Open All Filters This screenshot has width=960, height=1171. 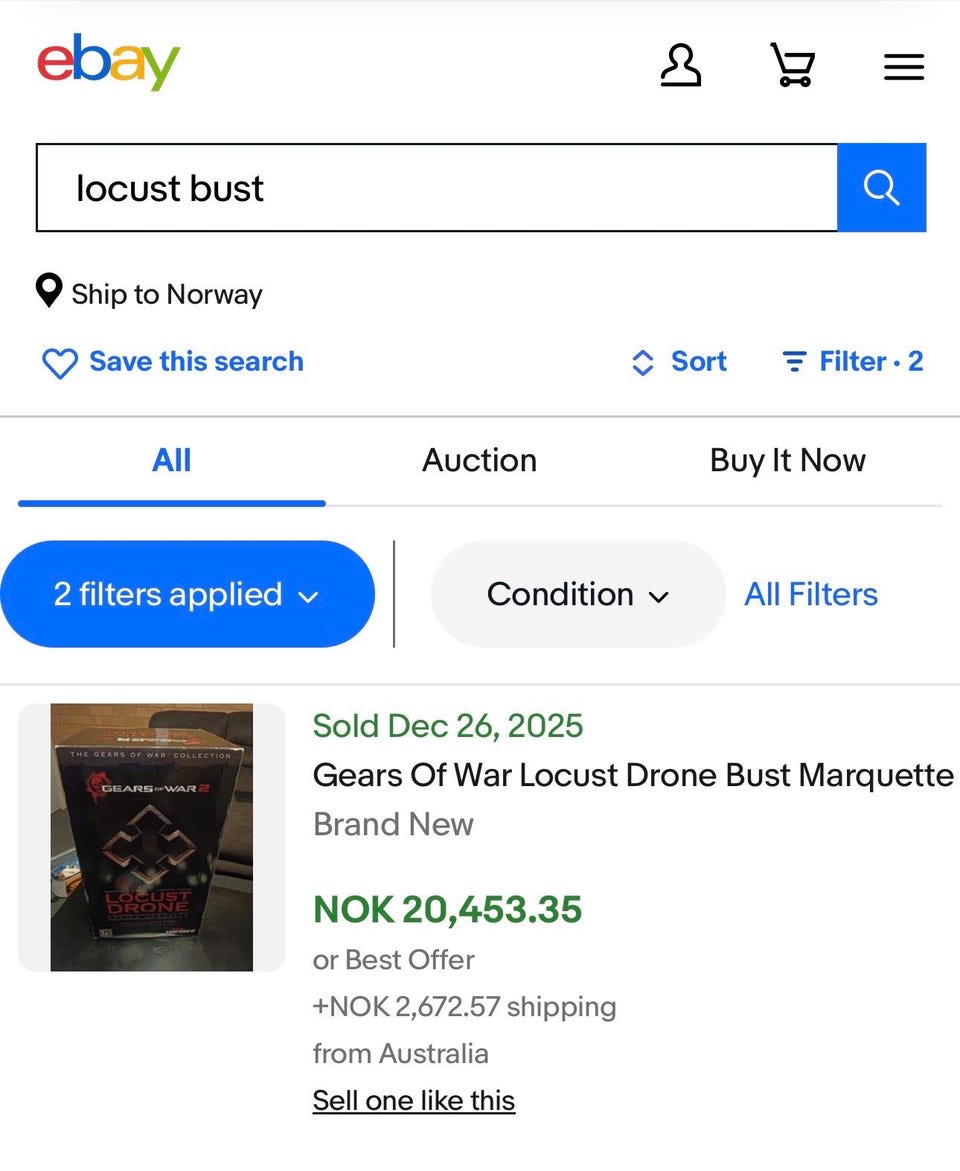811,594
